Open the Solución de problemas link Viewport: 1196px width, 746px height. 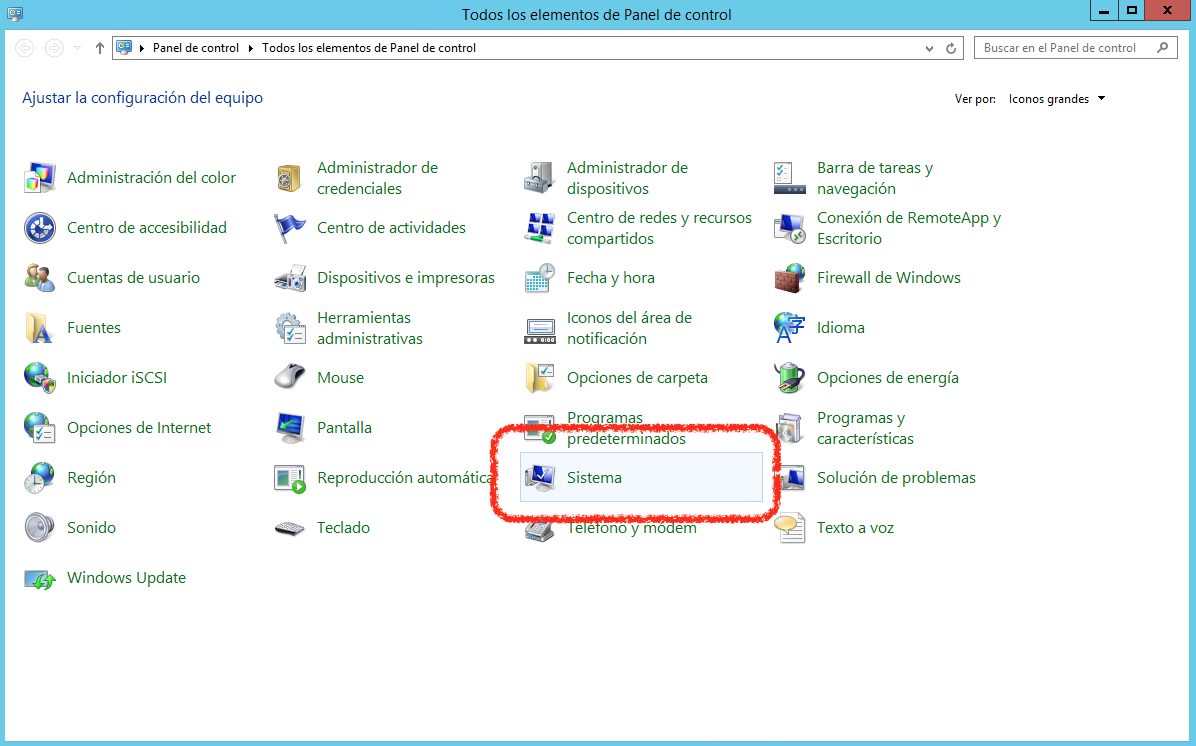[x=896, y=478]
